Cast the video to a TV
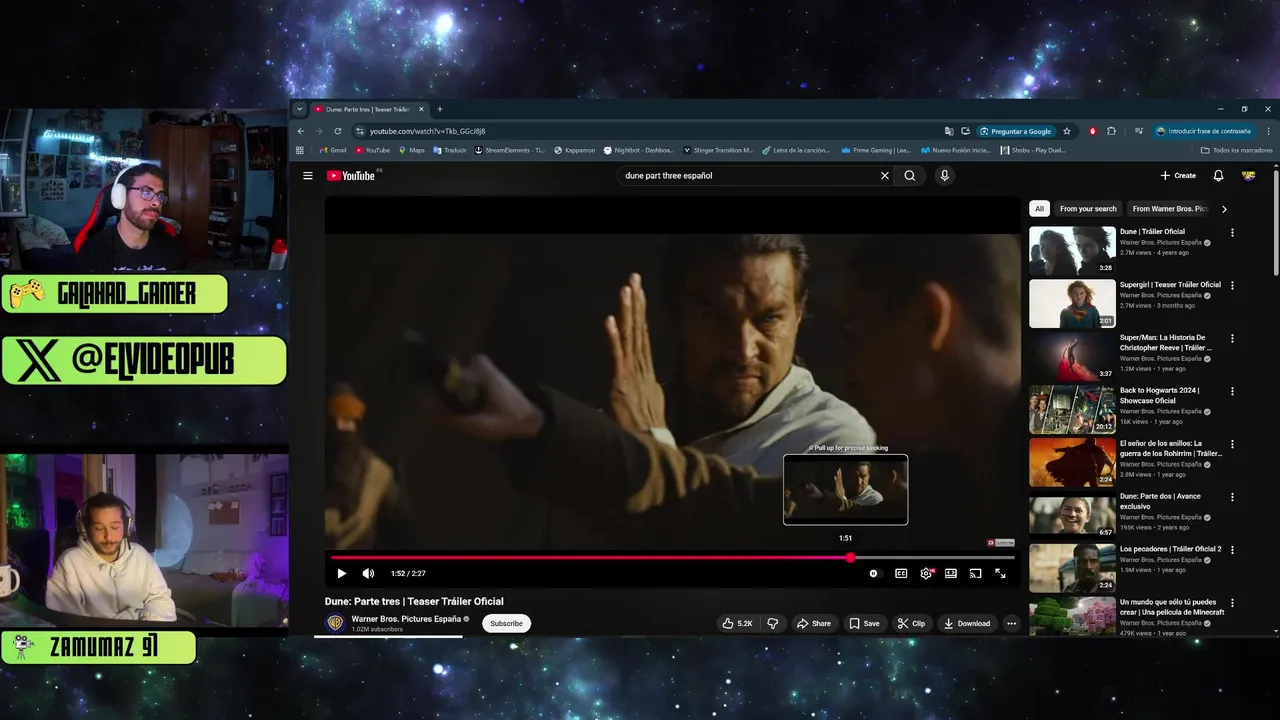1280x720 pixels. (976, 574)
